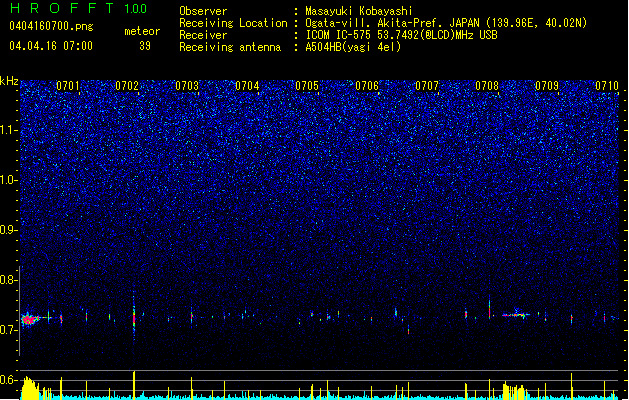Click the 0.6 kHz axis label
The height and width of the screenshot is (400, 629).
[x=9, y=380]
